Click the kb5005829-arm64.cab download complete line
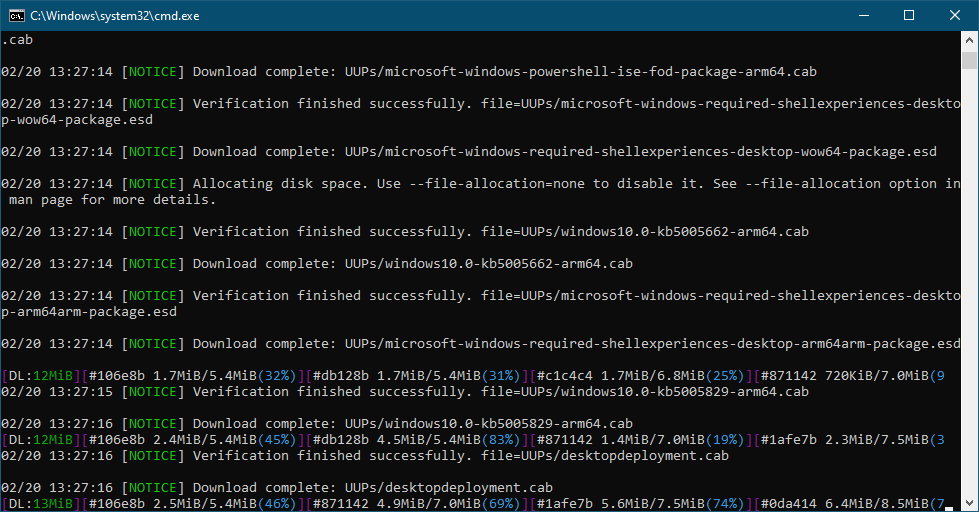 coord(317,424)
